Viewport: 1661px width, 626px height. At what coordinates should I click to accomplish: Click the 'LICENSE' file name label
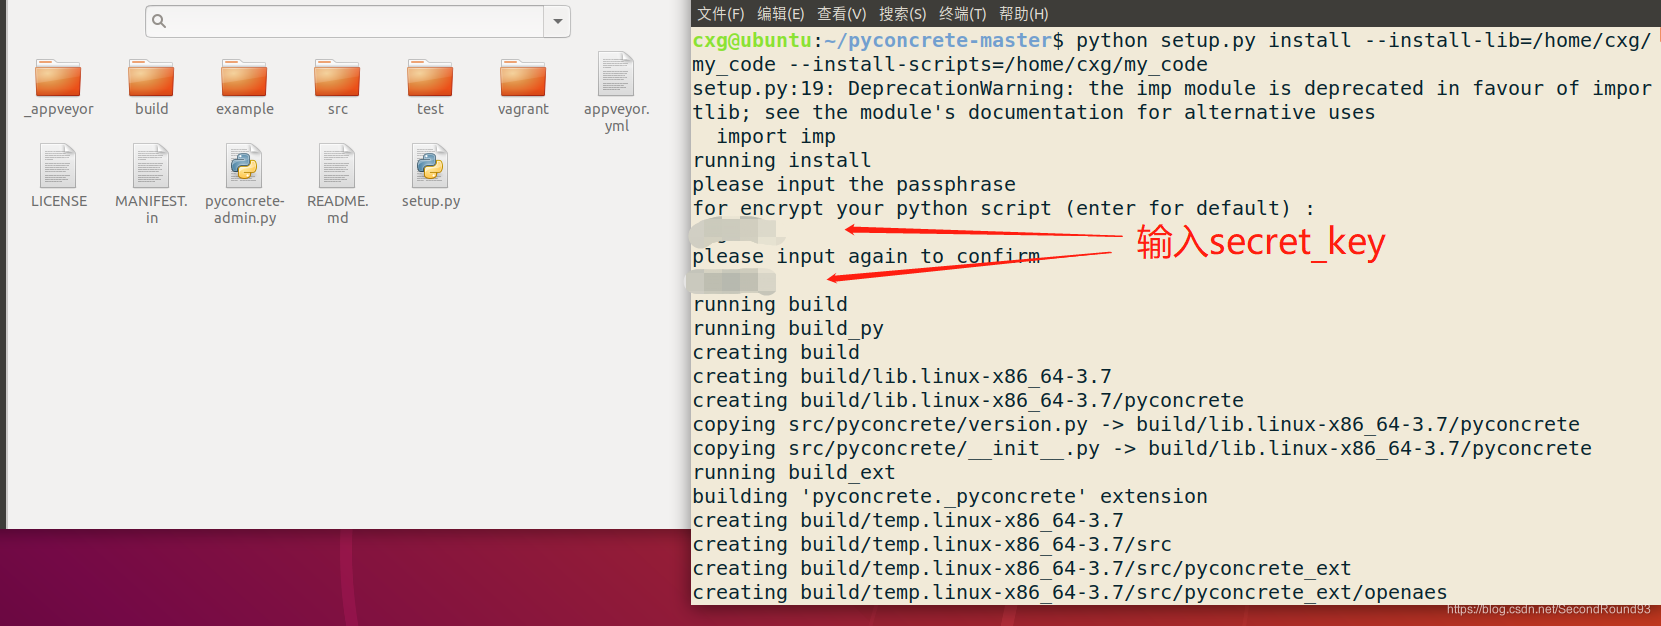(x=59, y=201)
